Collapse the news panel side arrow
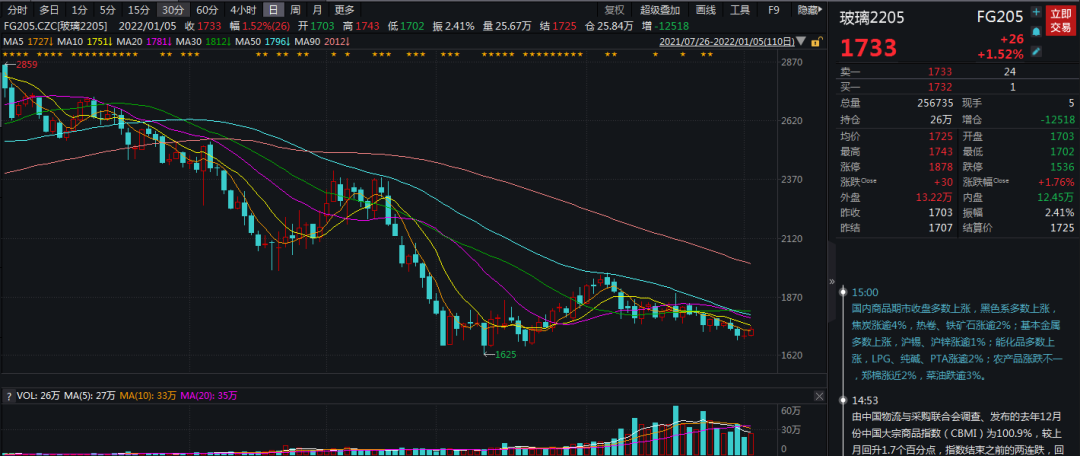1080x456 pixels. coord(832,283)
